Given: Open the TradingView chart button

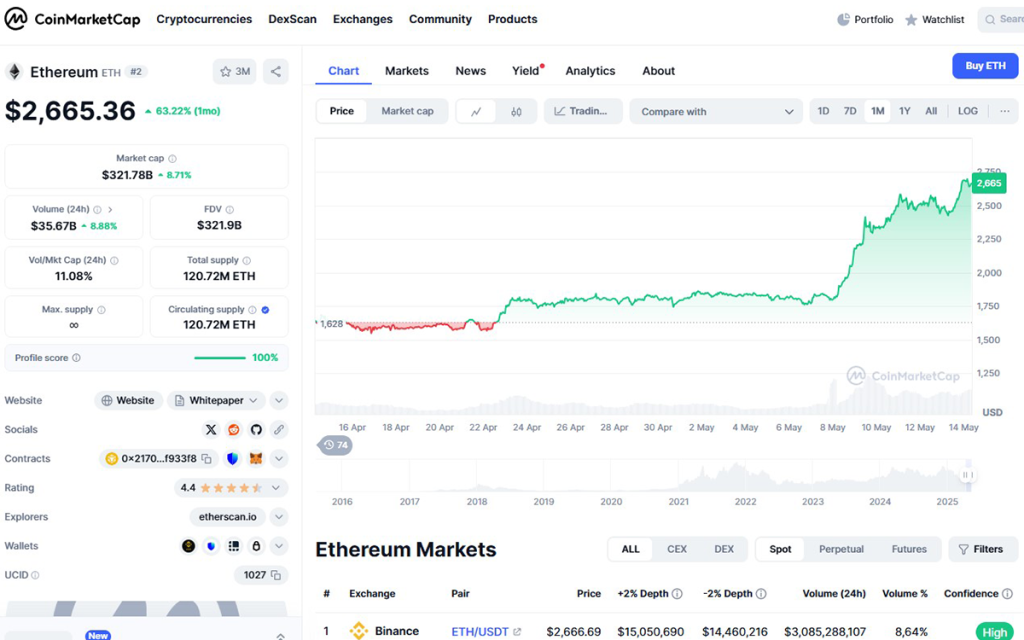Looking at the screenshot, I should [583, 112].
